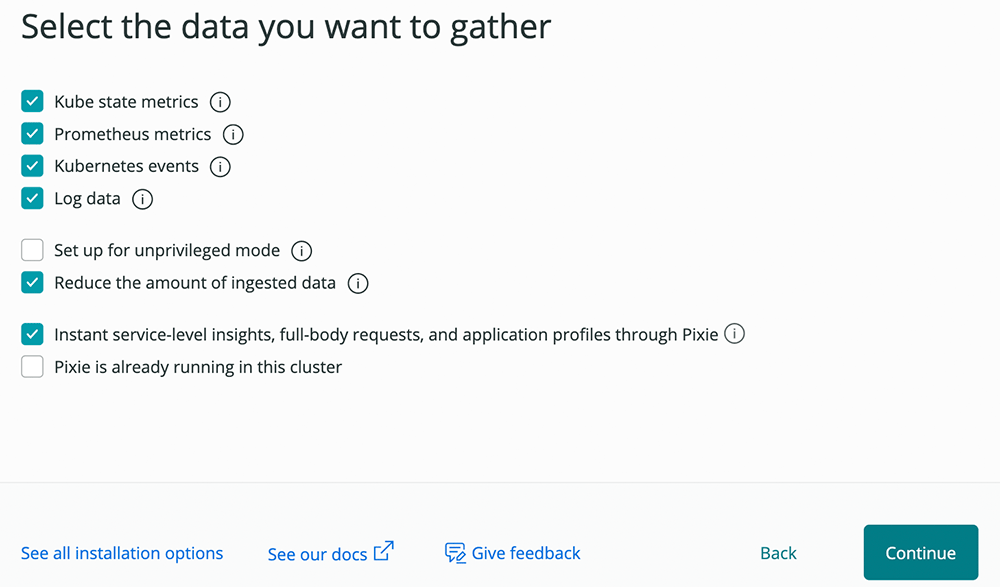Open See all installation options link
Viewport: 1000px width, 587px height.
122,553
